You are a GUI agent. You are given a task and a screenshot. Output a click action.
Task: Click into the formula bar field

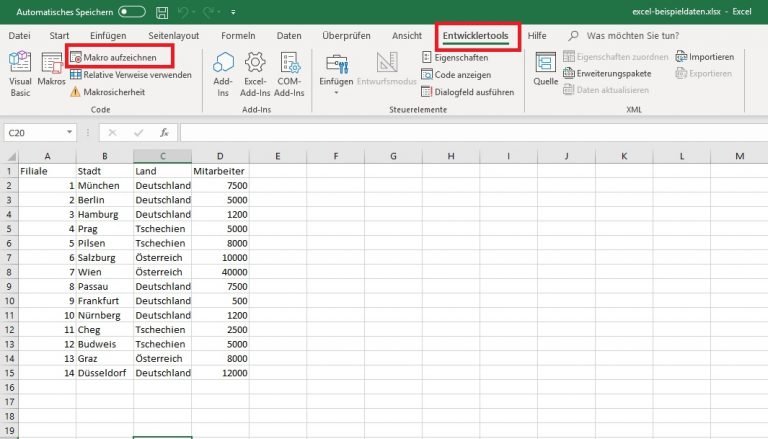tap(474, 133)
